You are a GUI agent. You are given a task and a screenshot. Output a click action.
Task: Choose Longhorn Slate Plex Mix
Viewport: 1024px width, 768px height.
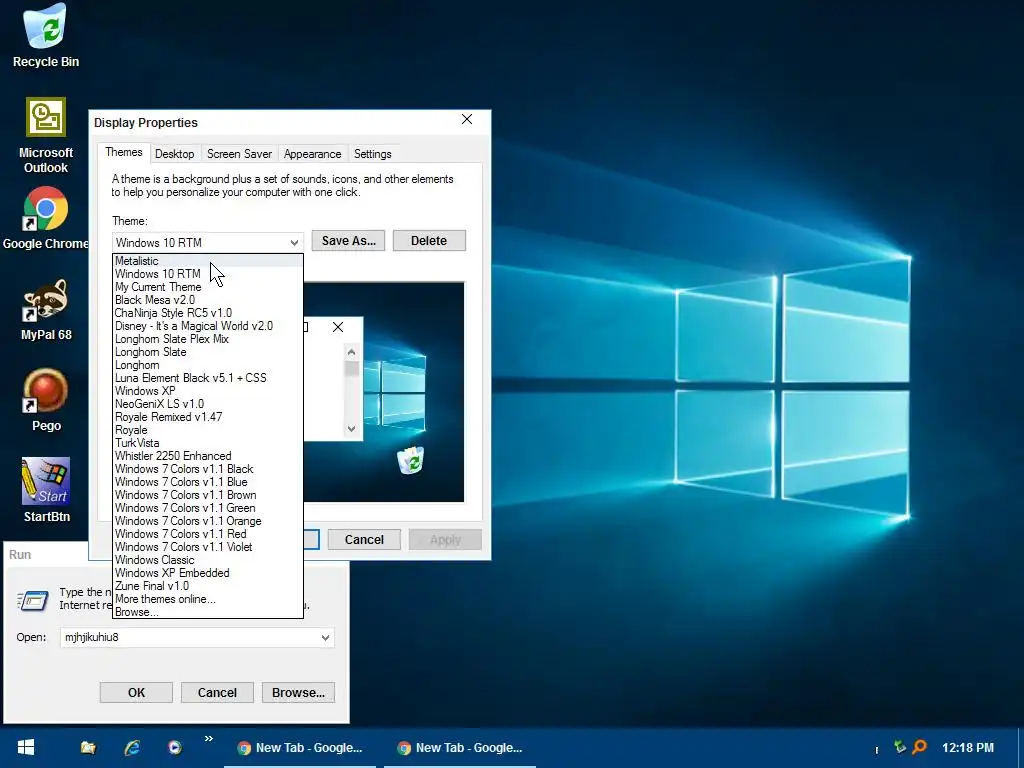click(x=208, y=339)
